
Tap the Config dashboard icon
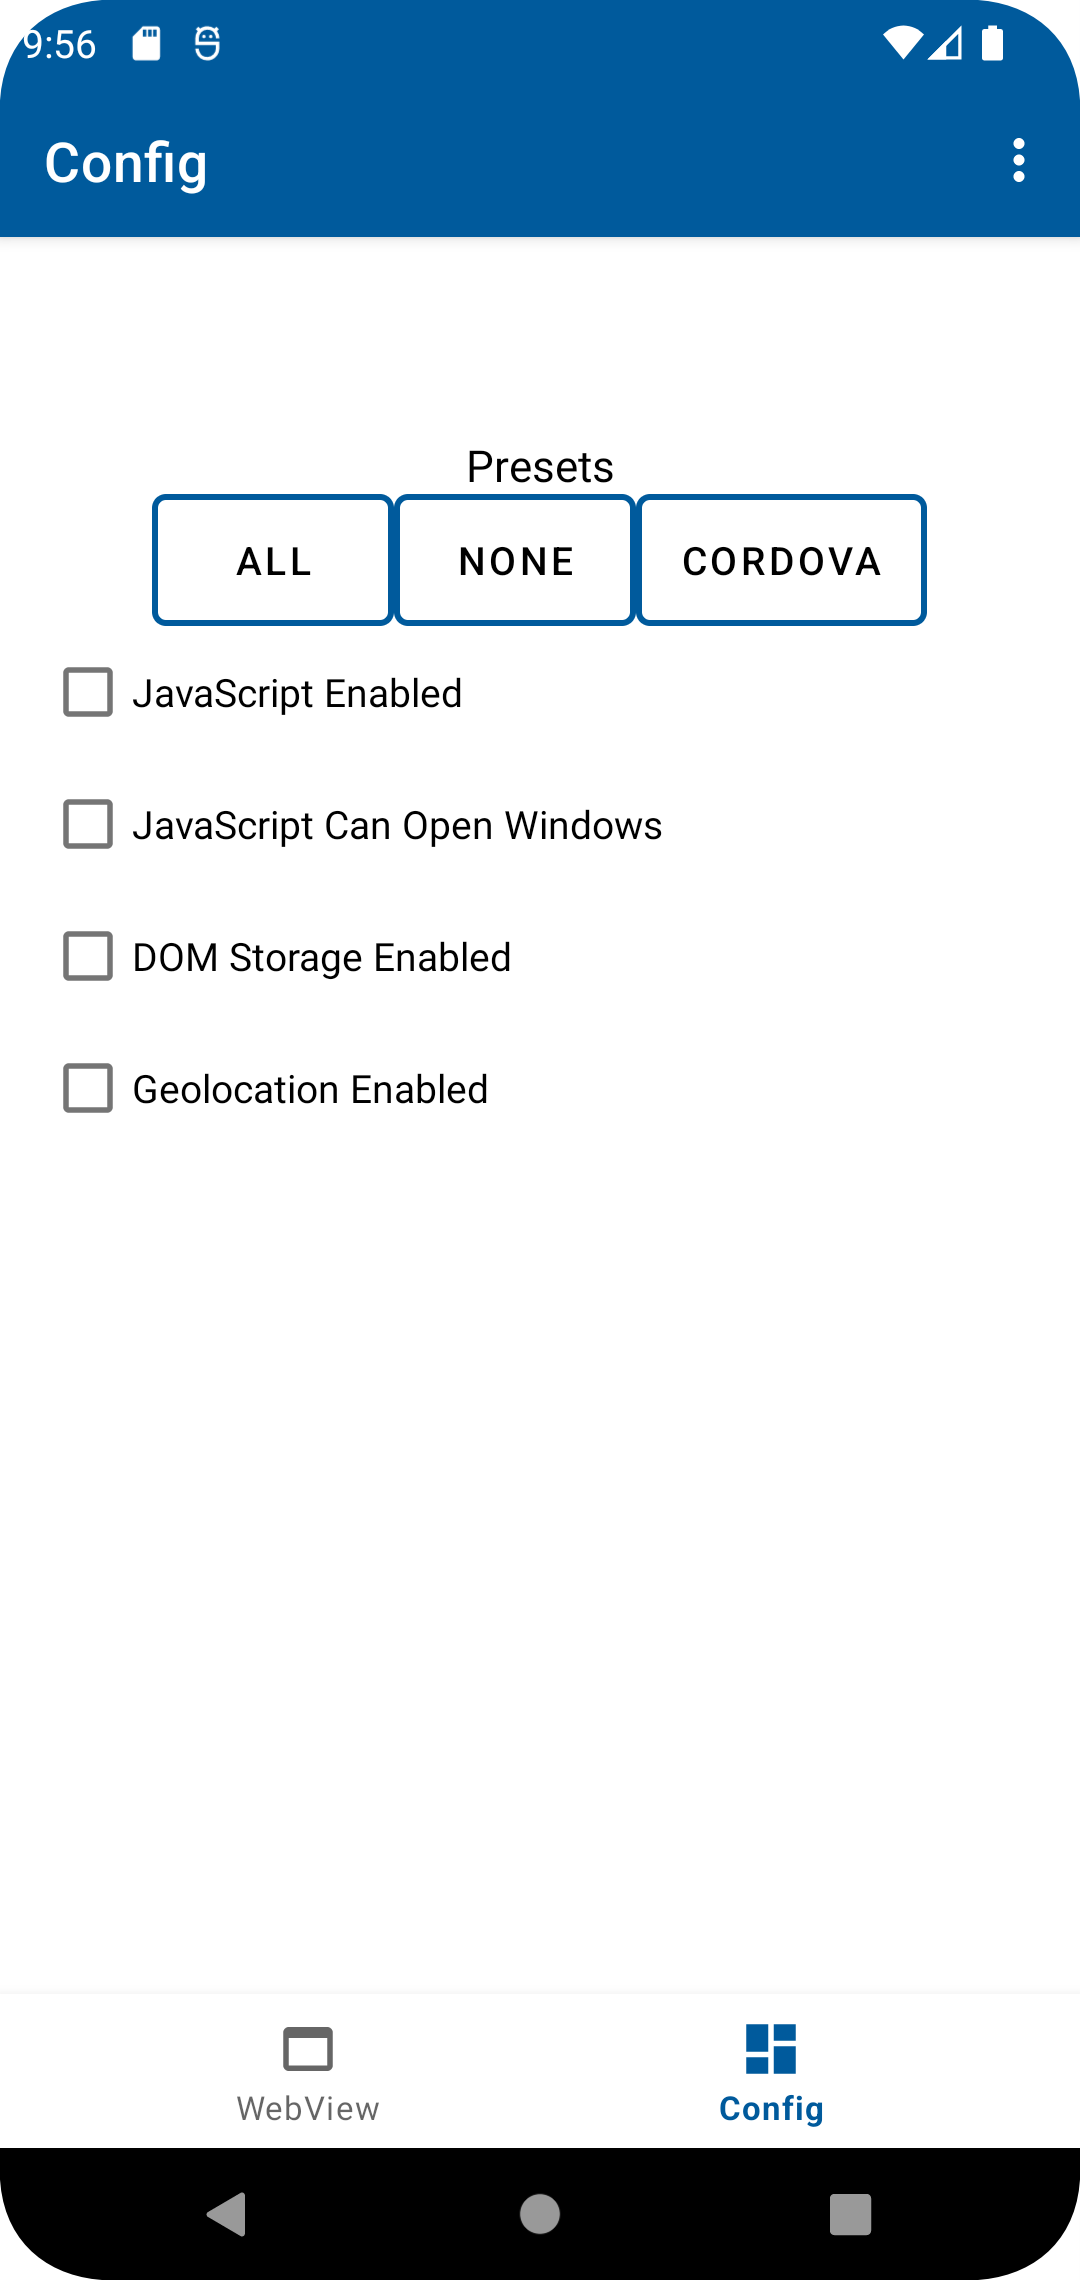click(771, 2049)
